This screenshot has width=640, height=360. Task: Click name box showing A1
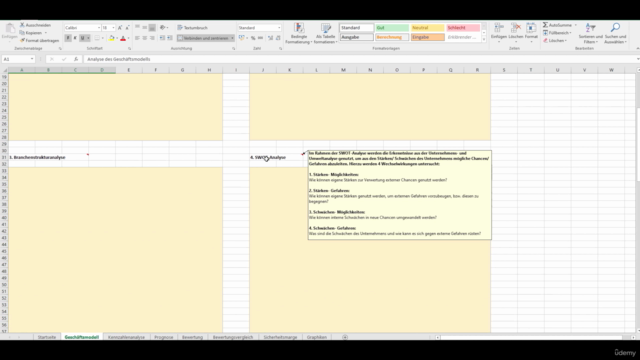pos(18,59)
